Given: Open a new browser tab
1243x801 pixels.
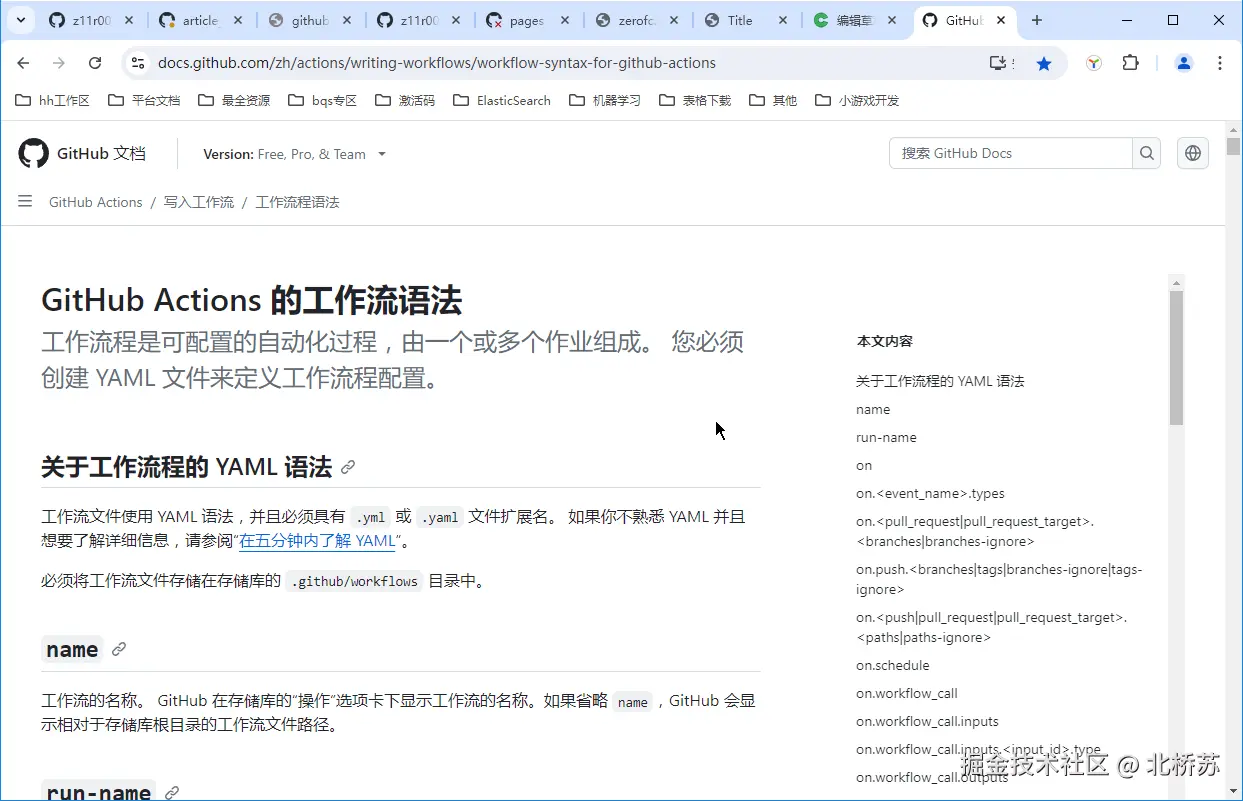Looking at the screenshot, I should [x=1037, y=20].
